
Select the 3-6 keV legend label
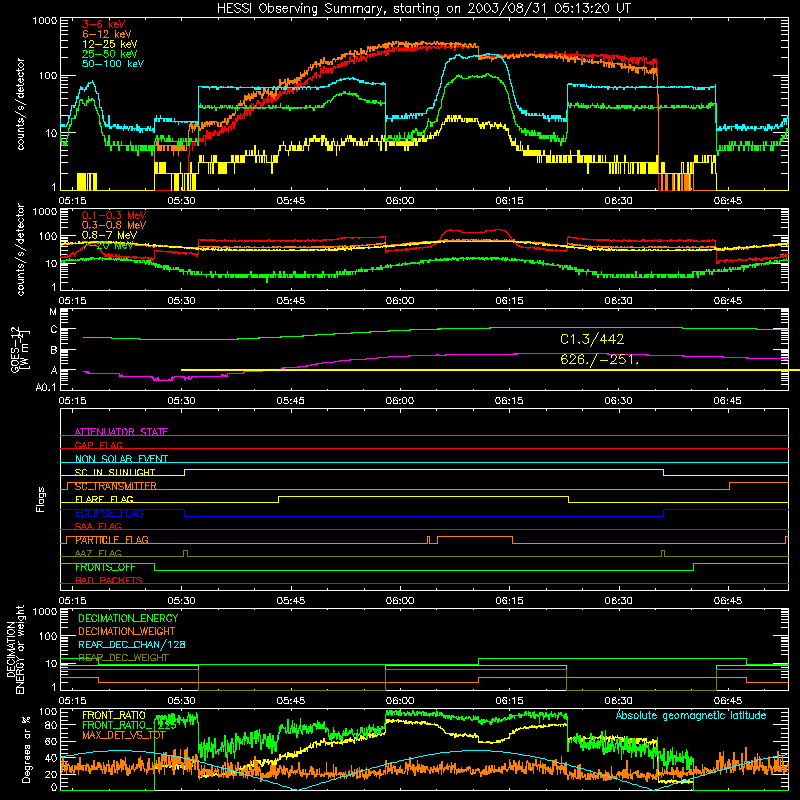click(x=104, y=24)
